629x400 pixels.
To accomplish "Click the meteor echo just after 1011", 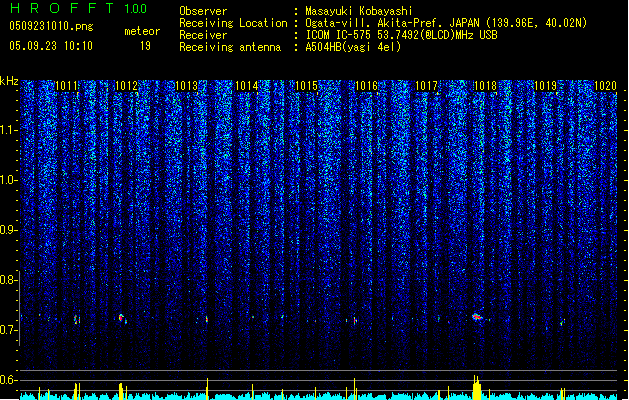I will (77, 320).
